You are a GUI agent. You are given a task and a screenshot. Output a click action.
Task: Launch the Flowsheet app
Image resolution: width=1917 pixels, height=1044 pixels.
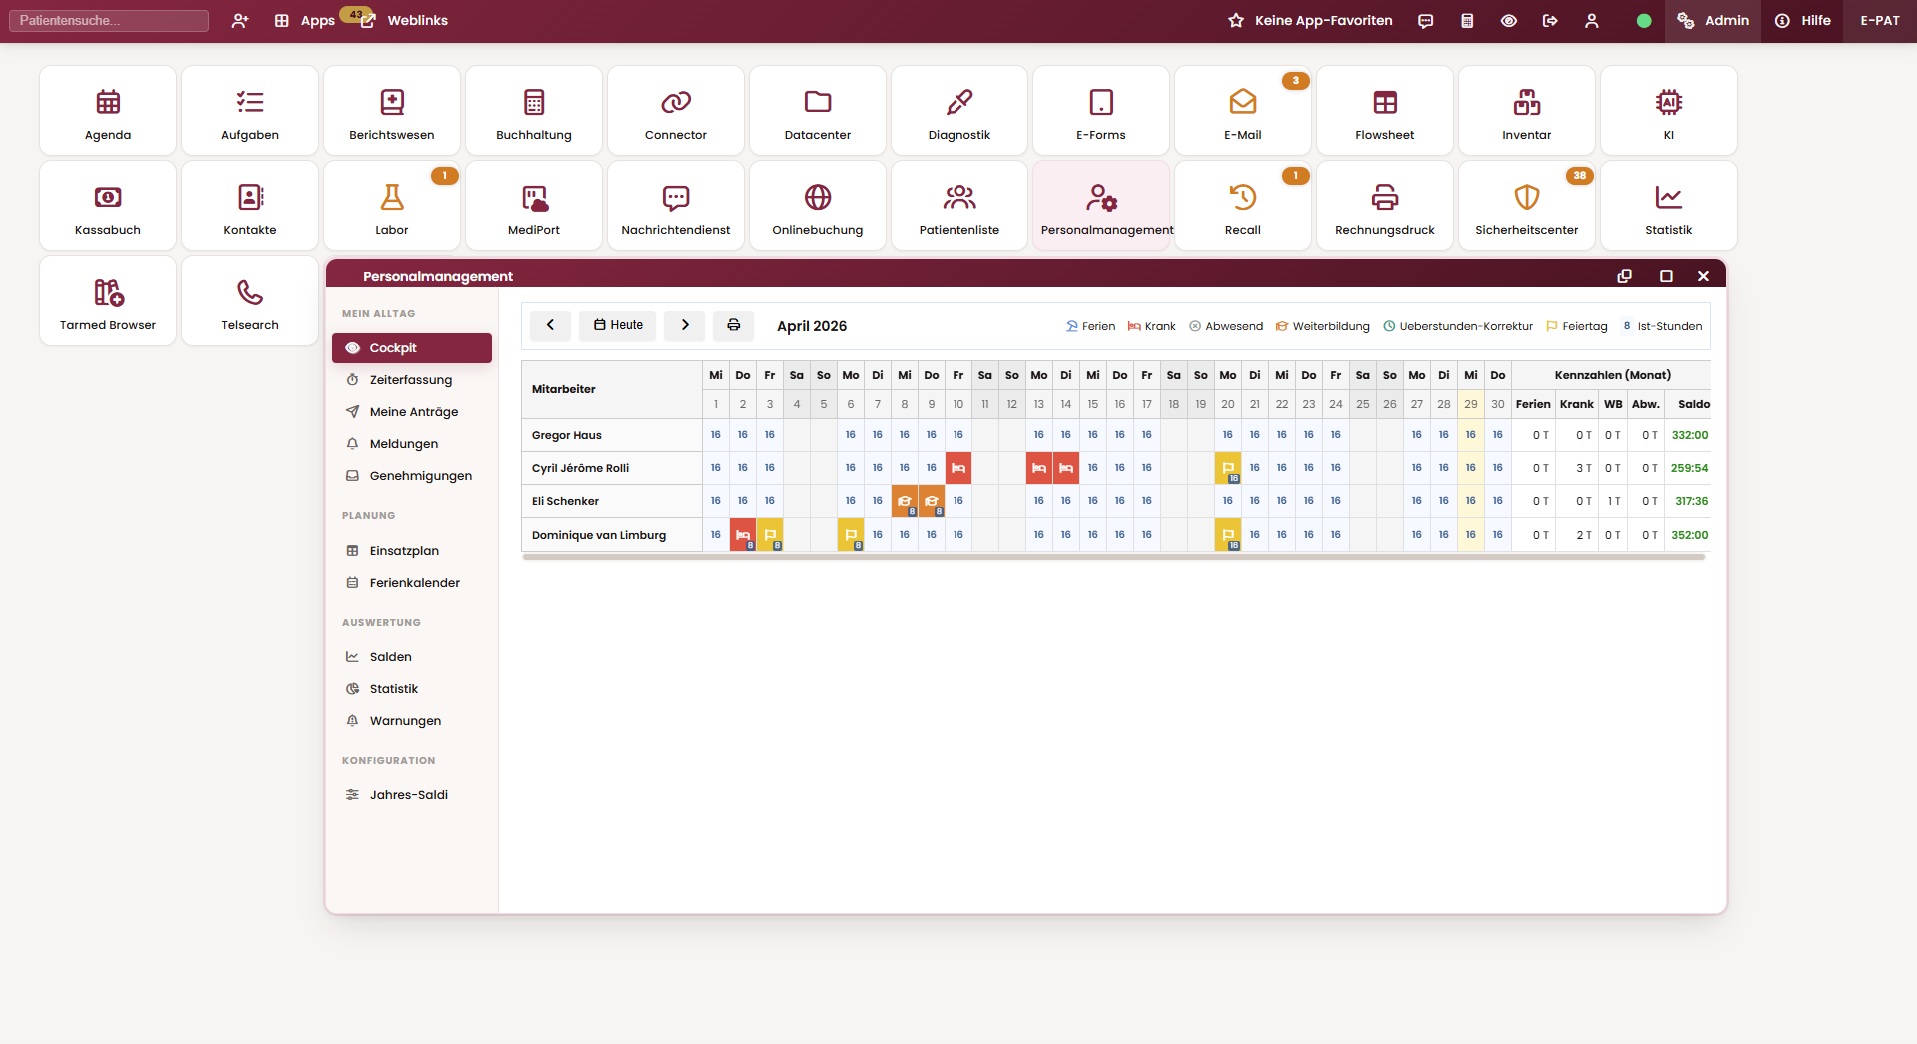1385,111
